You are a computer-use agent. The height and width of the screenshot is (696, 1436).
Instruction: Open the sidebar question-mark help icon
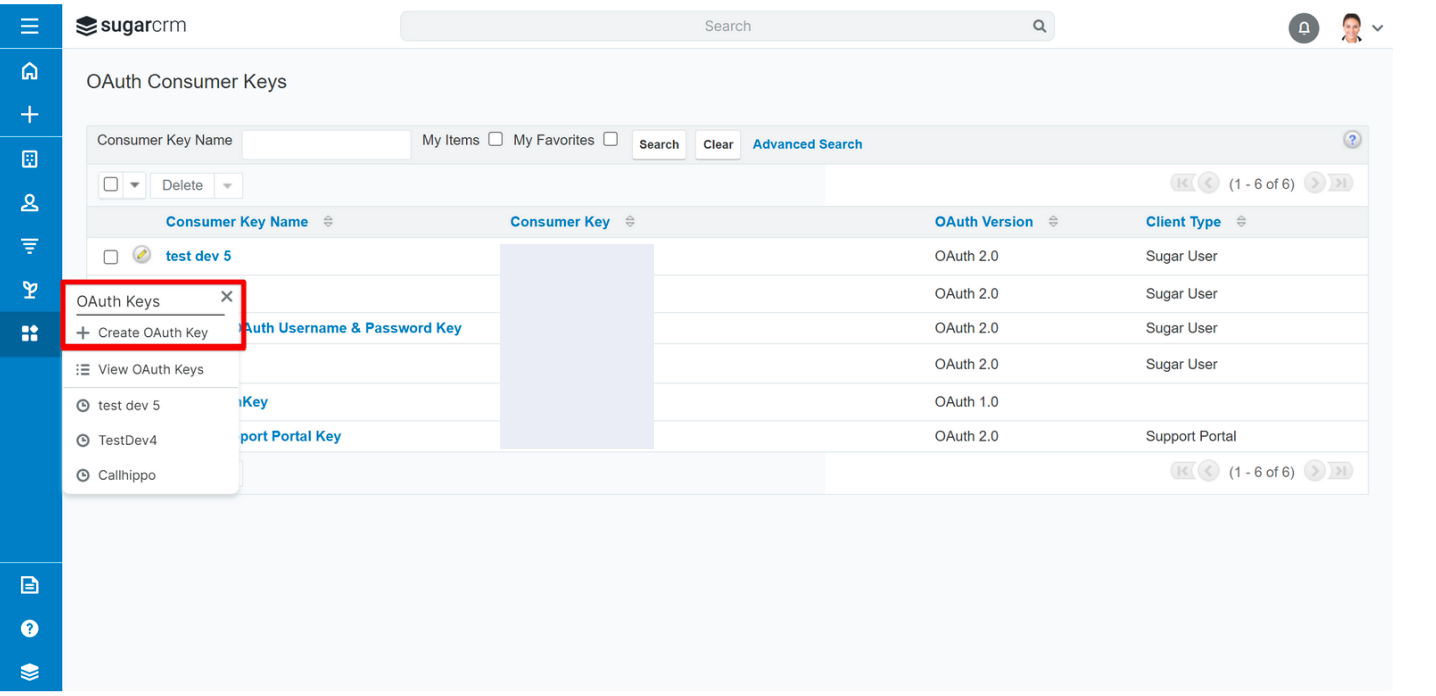(30, 628)
